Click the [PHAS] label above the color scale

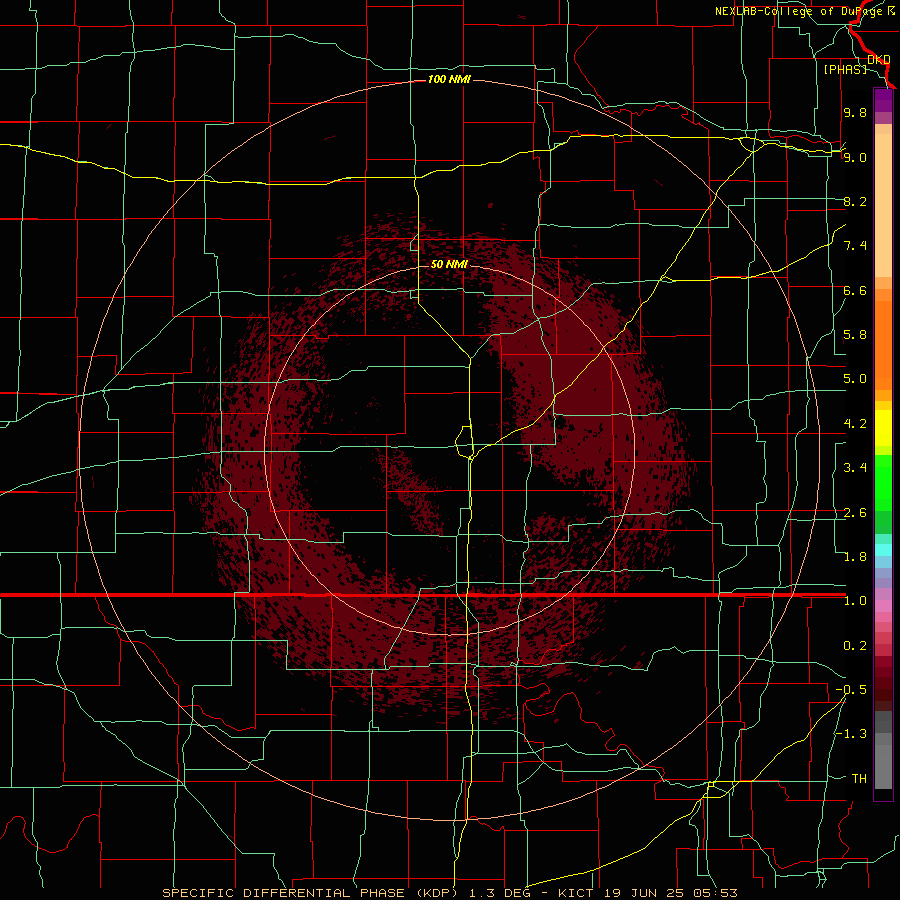tap(845, 69)
